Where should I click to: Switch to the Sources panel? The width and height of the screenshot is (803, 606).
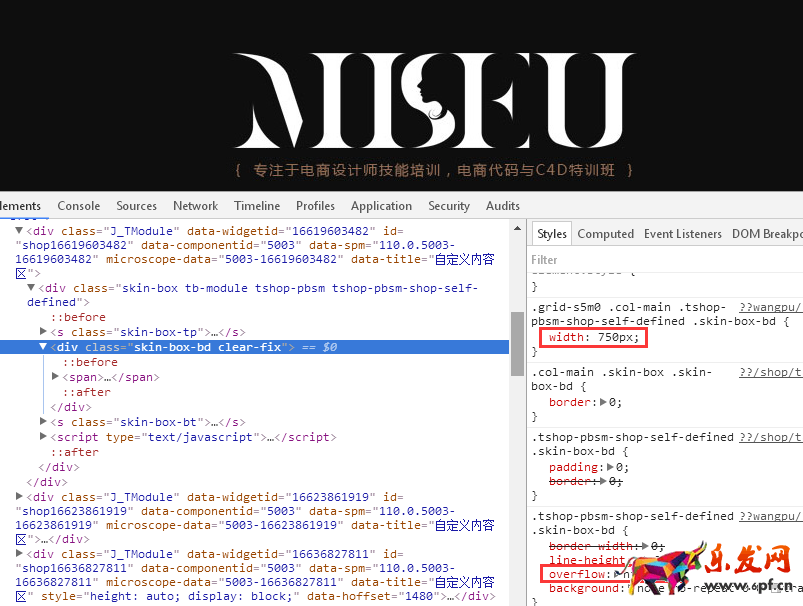(x=136, y=206)
